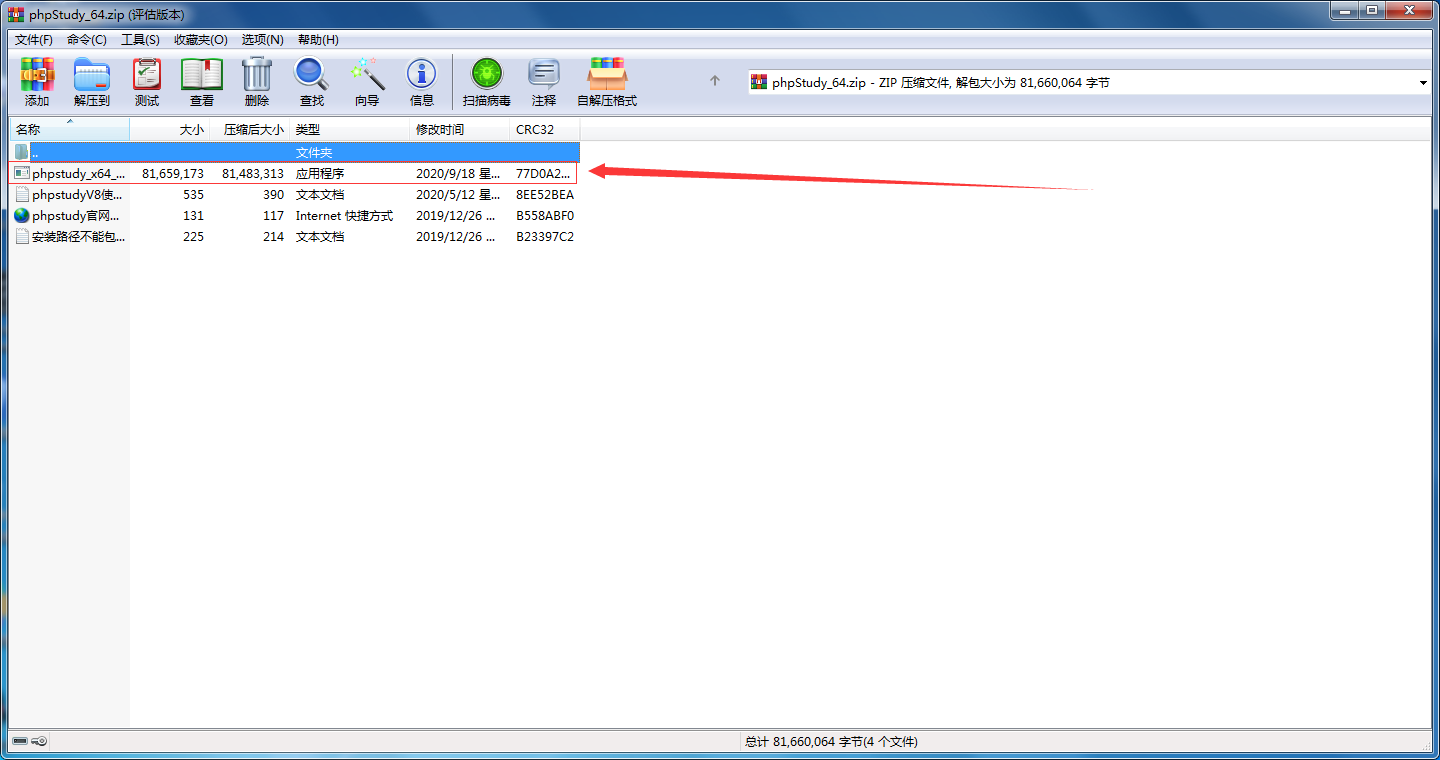Run the Test (测试) archive tool
Screen dimensions: 1440x760
tap(147, 82)
